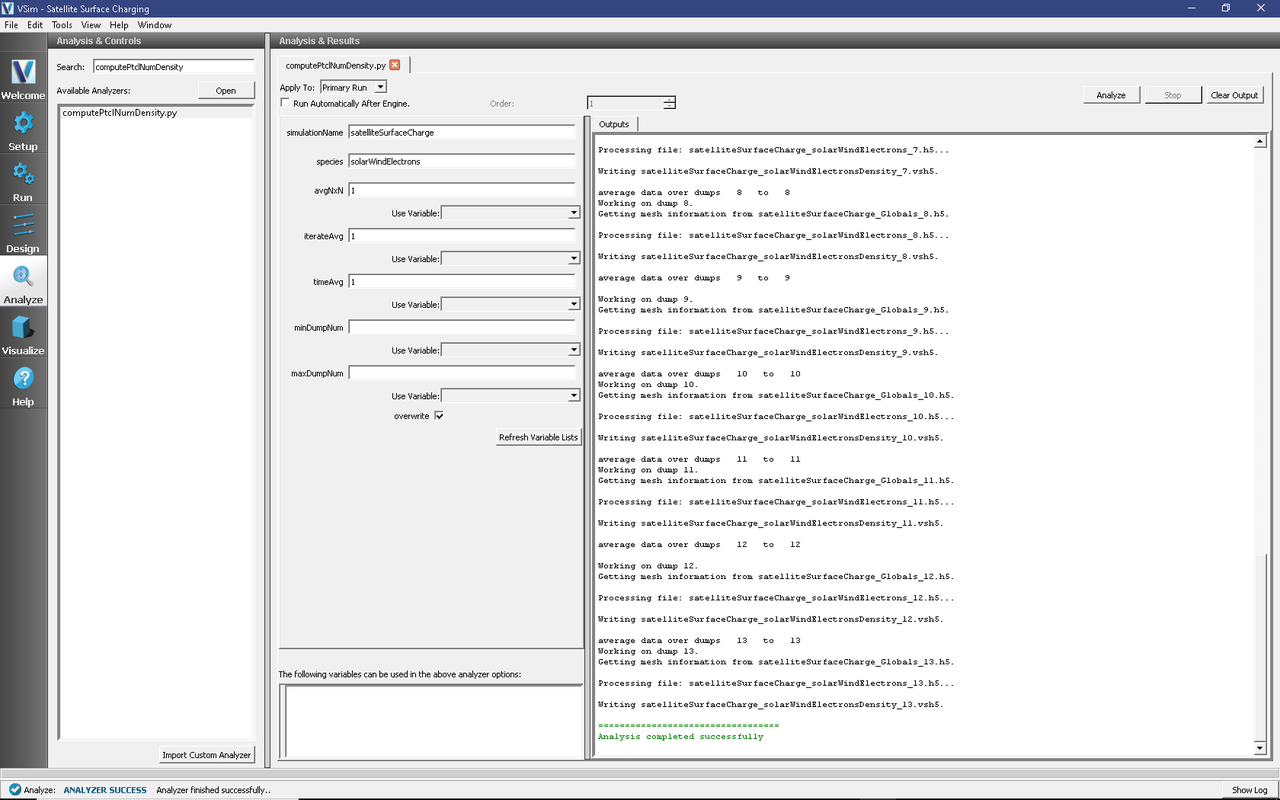The image size is (1280, 800).
Task: Increase the Order spinner value
Action: (x=669, y=100)
